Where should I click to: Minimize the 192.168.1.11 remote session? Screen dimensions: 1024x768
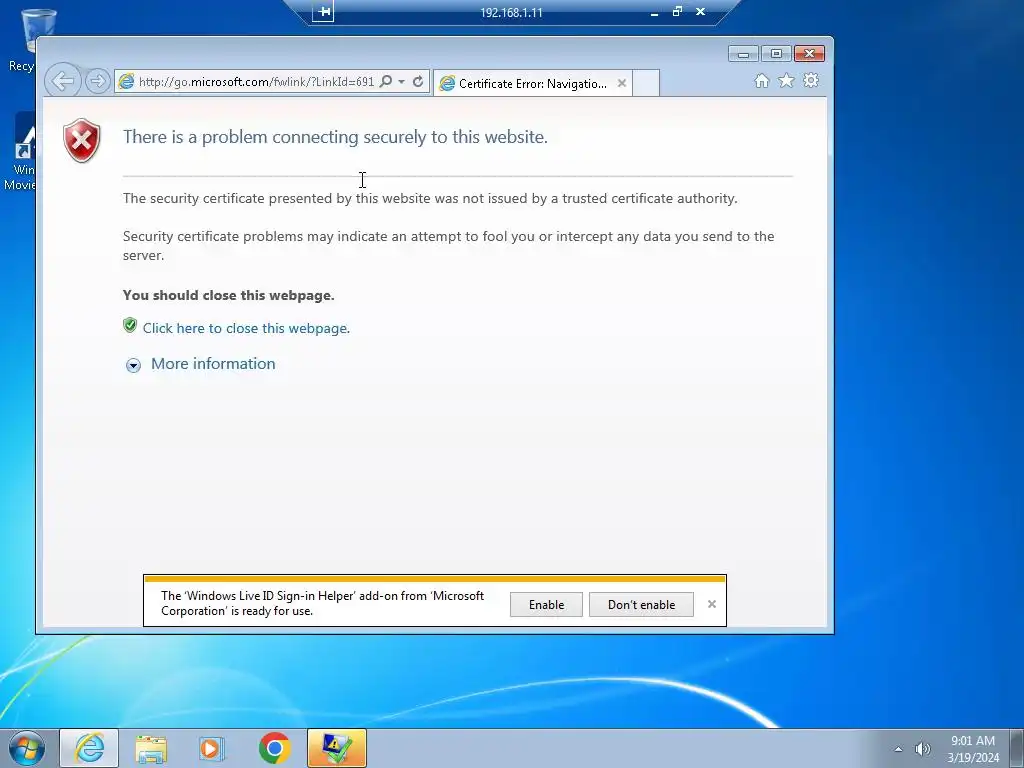point(654,12)
